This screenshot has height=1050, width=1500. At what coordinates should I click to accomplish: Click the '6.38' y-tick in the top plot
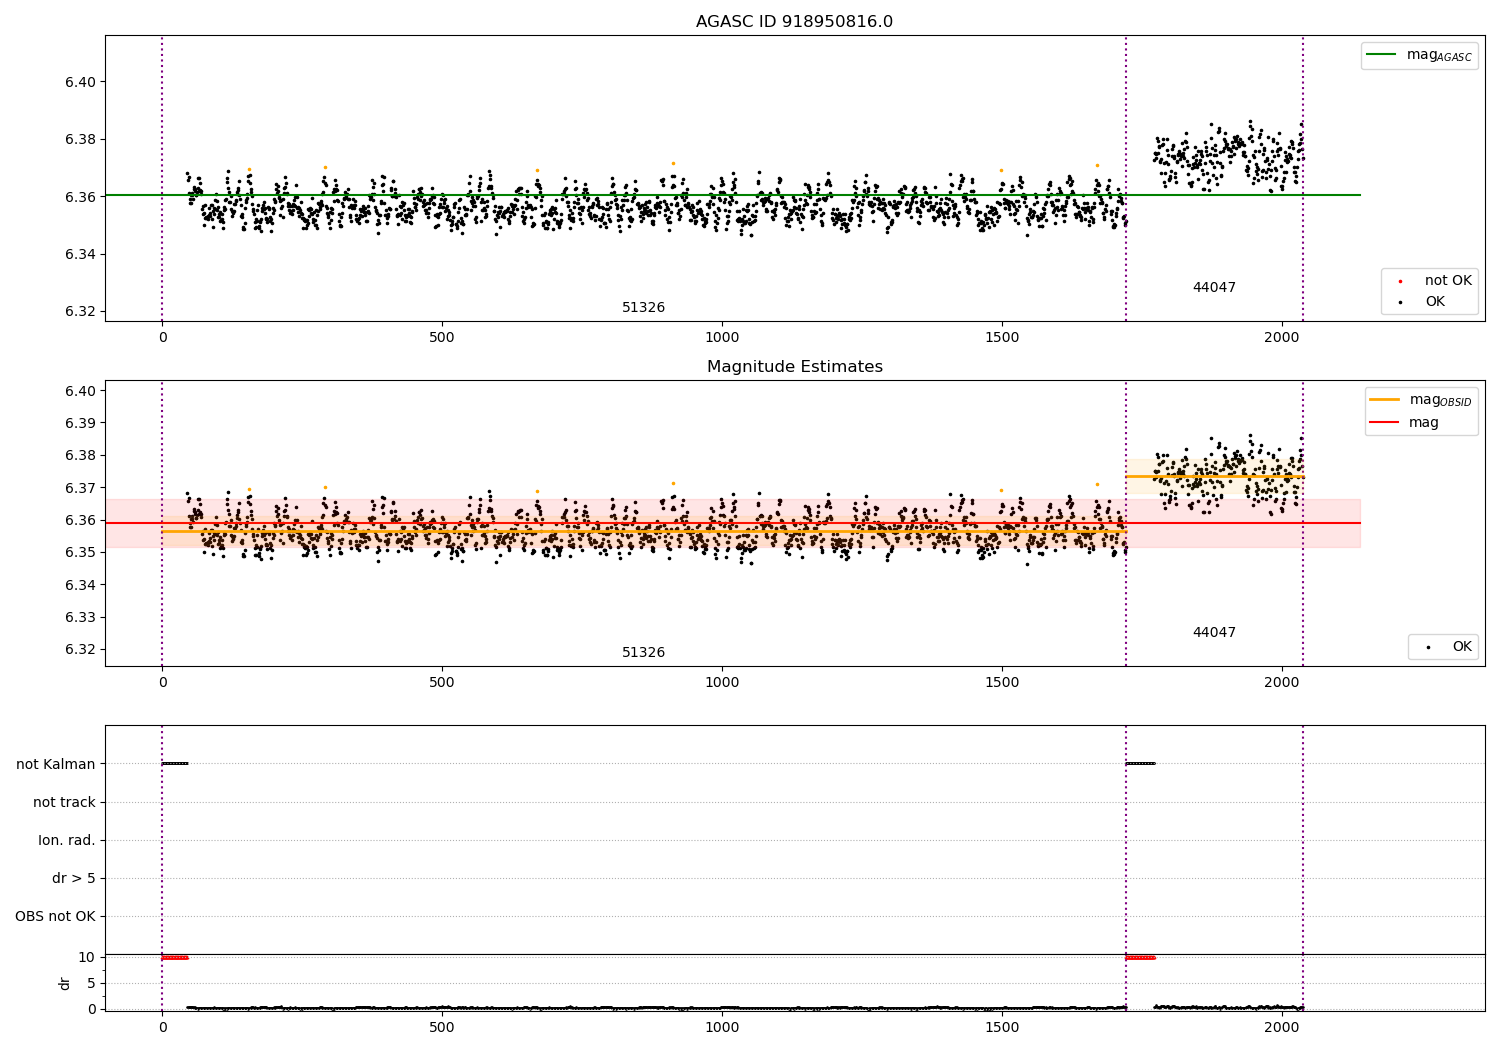tap(80, 139)
